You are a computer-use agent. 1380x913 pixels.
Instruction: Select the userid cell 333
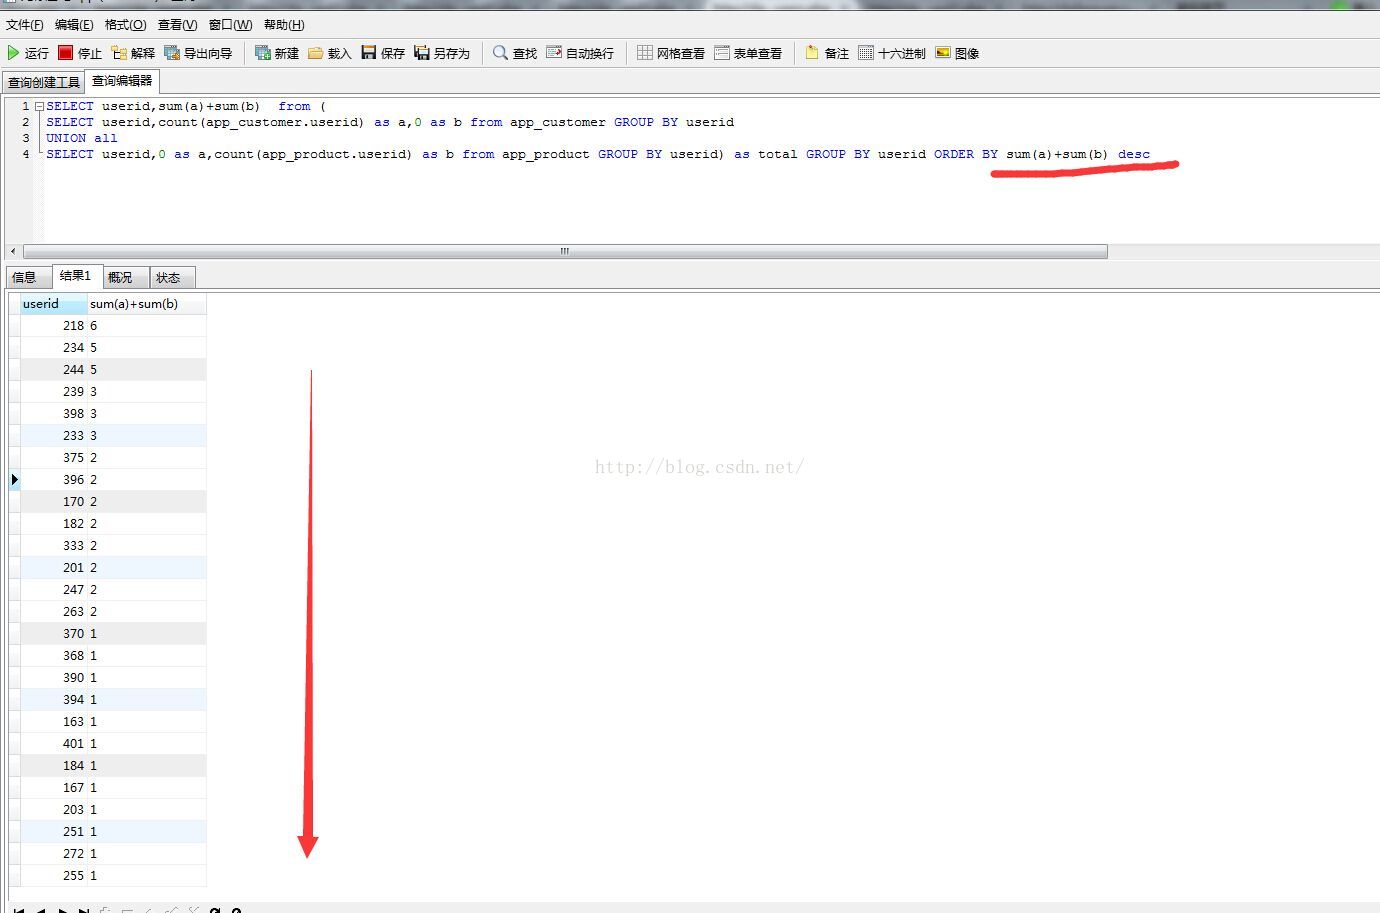coord(53,546)
